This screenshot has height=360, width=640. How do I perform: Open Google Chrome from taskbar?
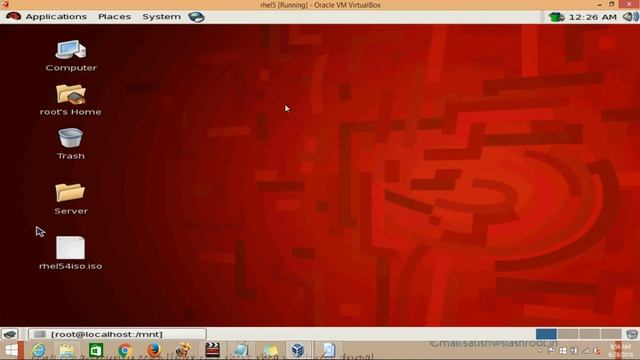125,350
